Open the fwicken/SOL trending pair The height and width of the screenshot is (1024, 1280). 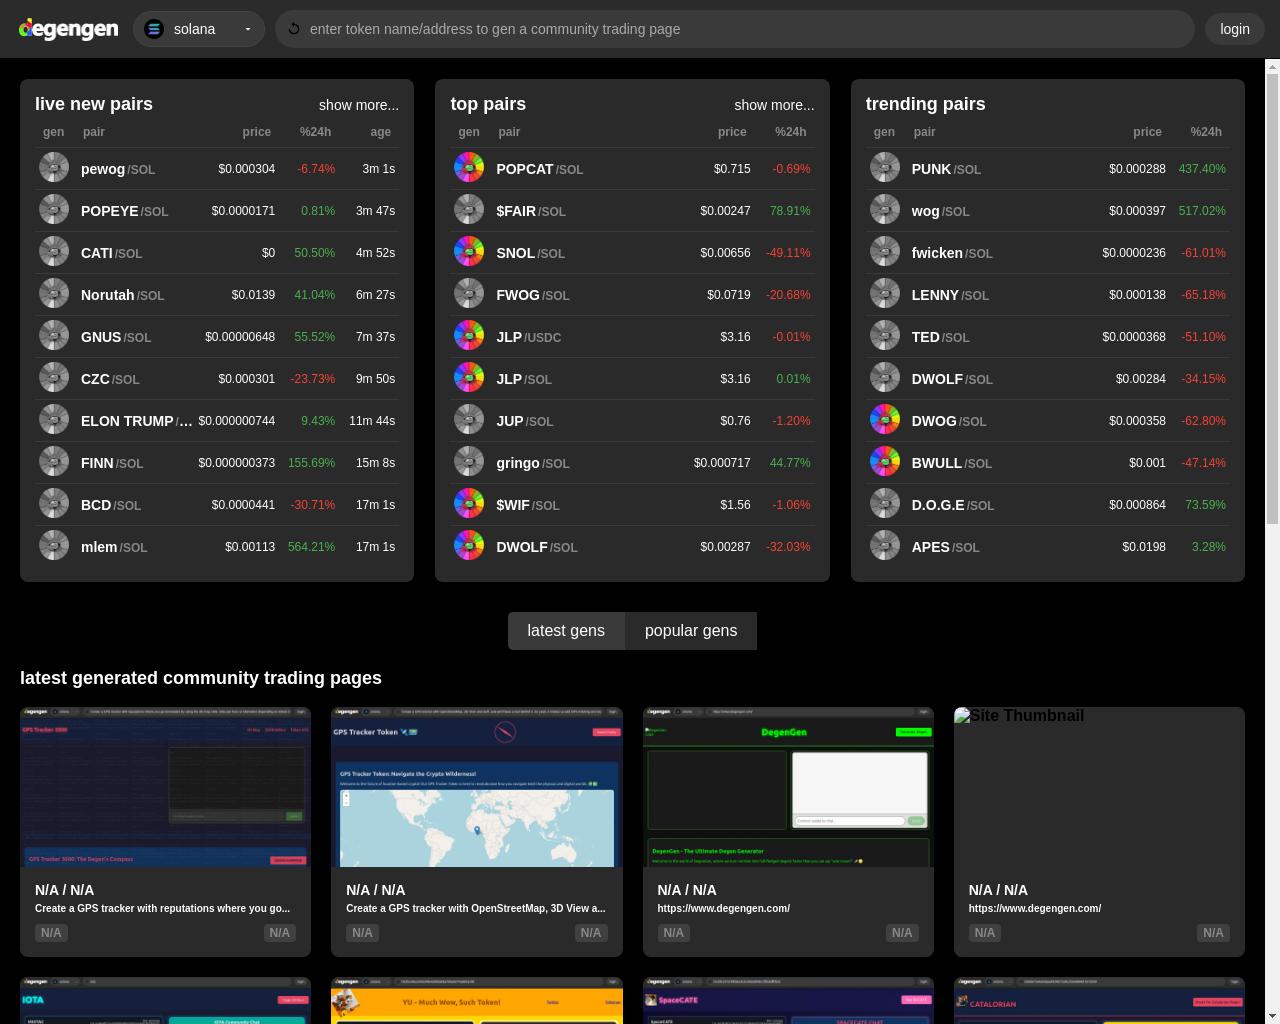coord(1047,253)
